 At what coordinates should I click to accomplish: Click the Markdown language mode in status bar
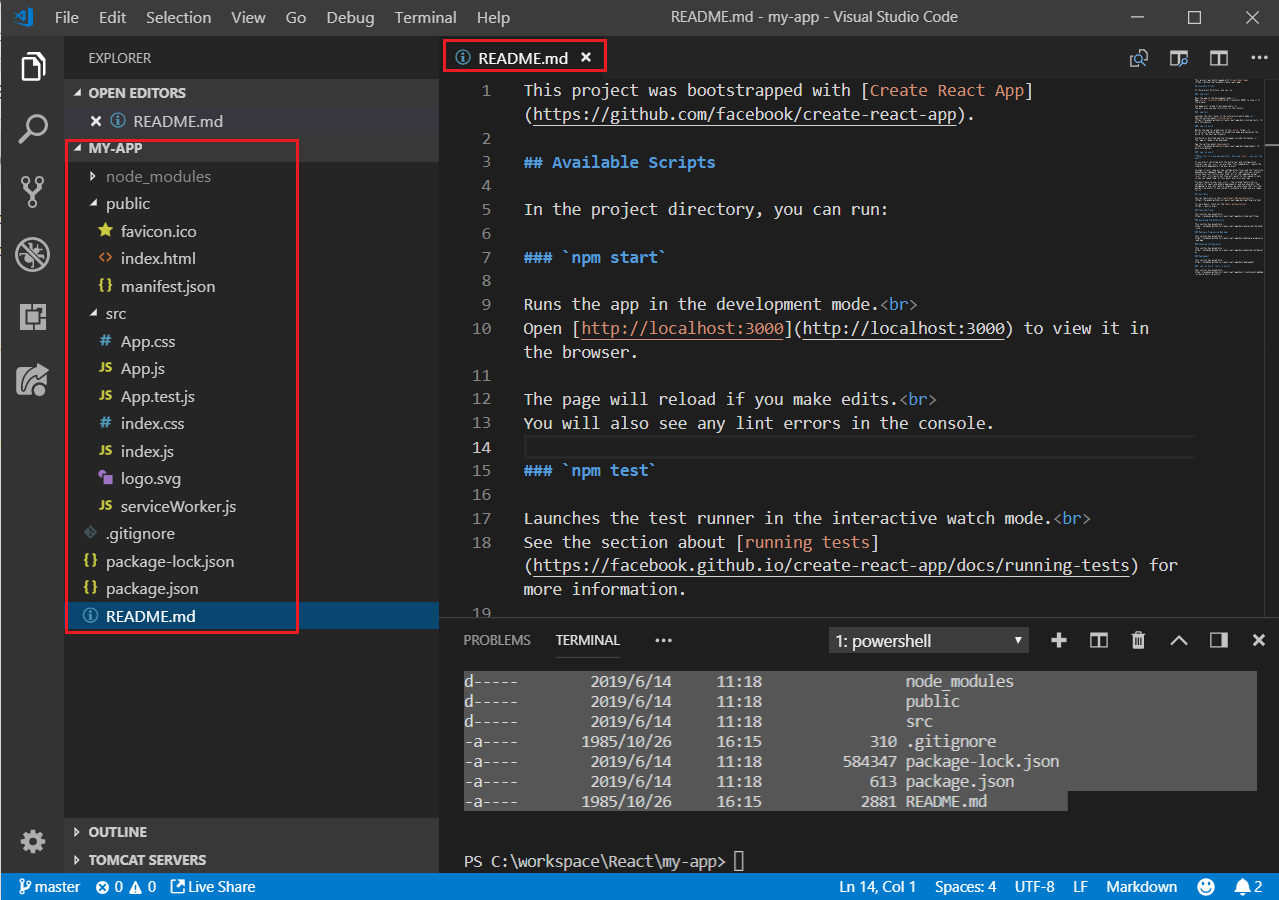[x=1141, y=886]
